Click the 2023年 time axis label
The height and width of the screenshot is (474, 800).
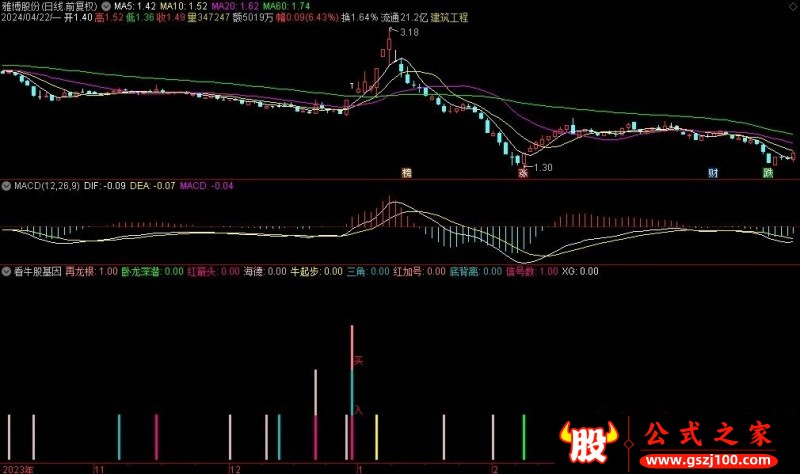18,469
